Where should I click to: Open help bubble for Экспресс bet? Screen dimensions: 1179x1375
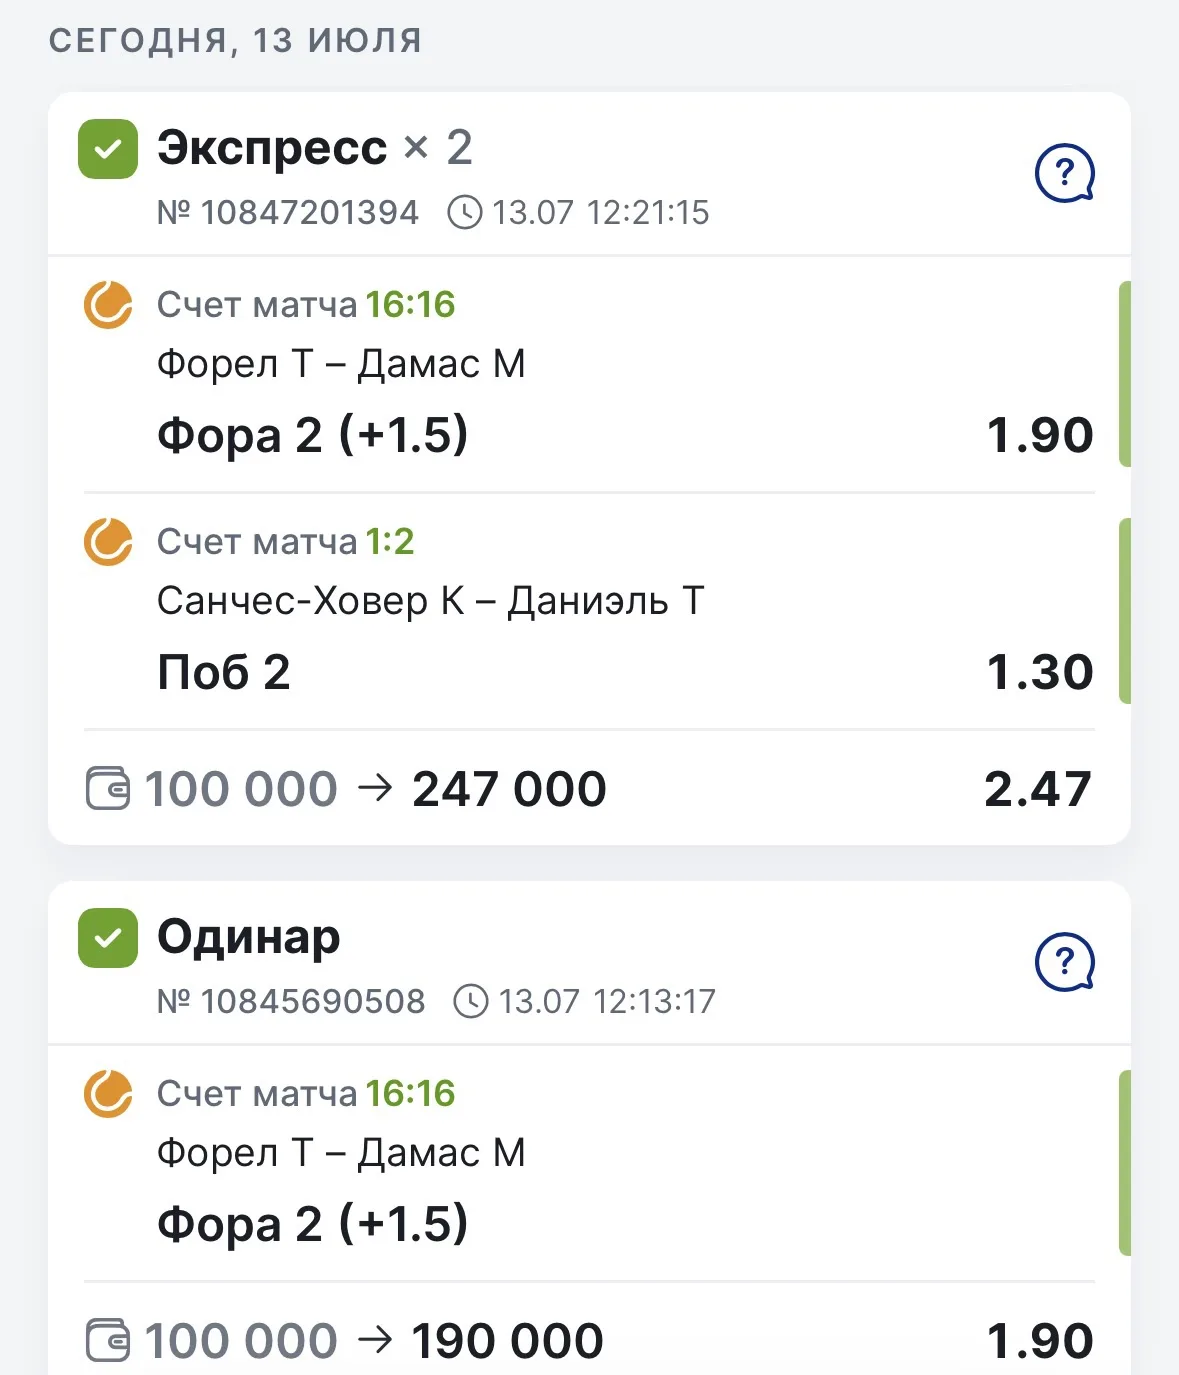click(x=1065, y=174)
